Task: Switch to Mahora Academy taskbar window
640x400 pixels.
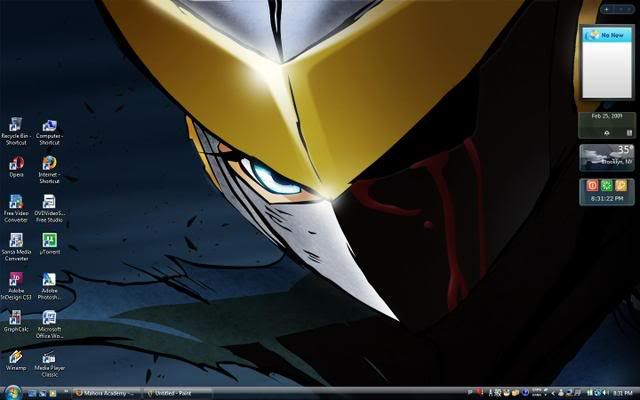Action: click(105, 393)
